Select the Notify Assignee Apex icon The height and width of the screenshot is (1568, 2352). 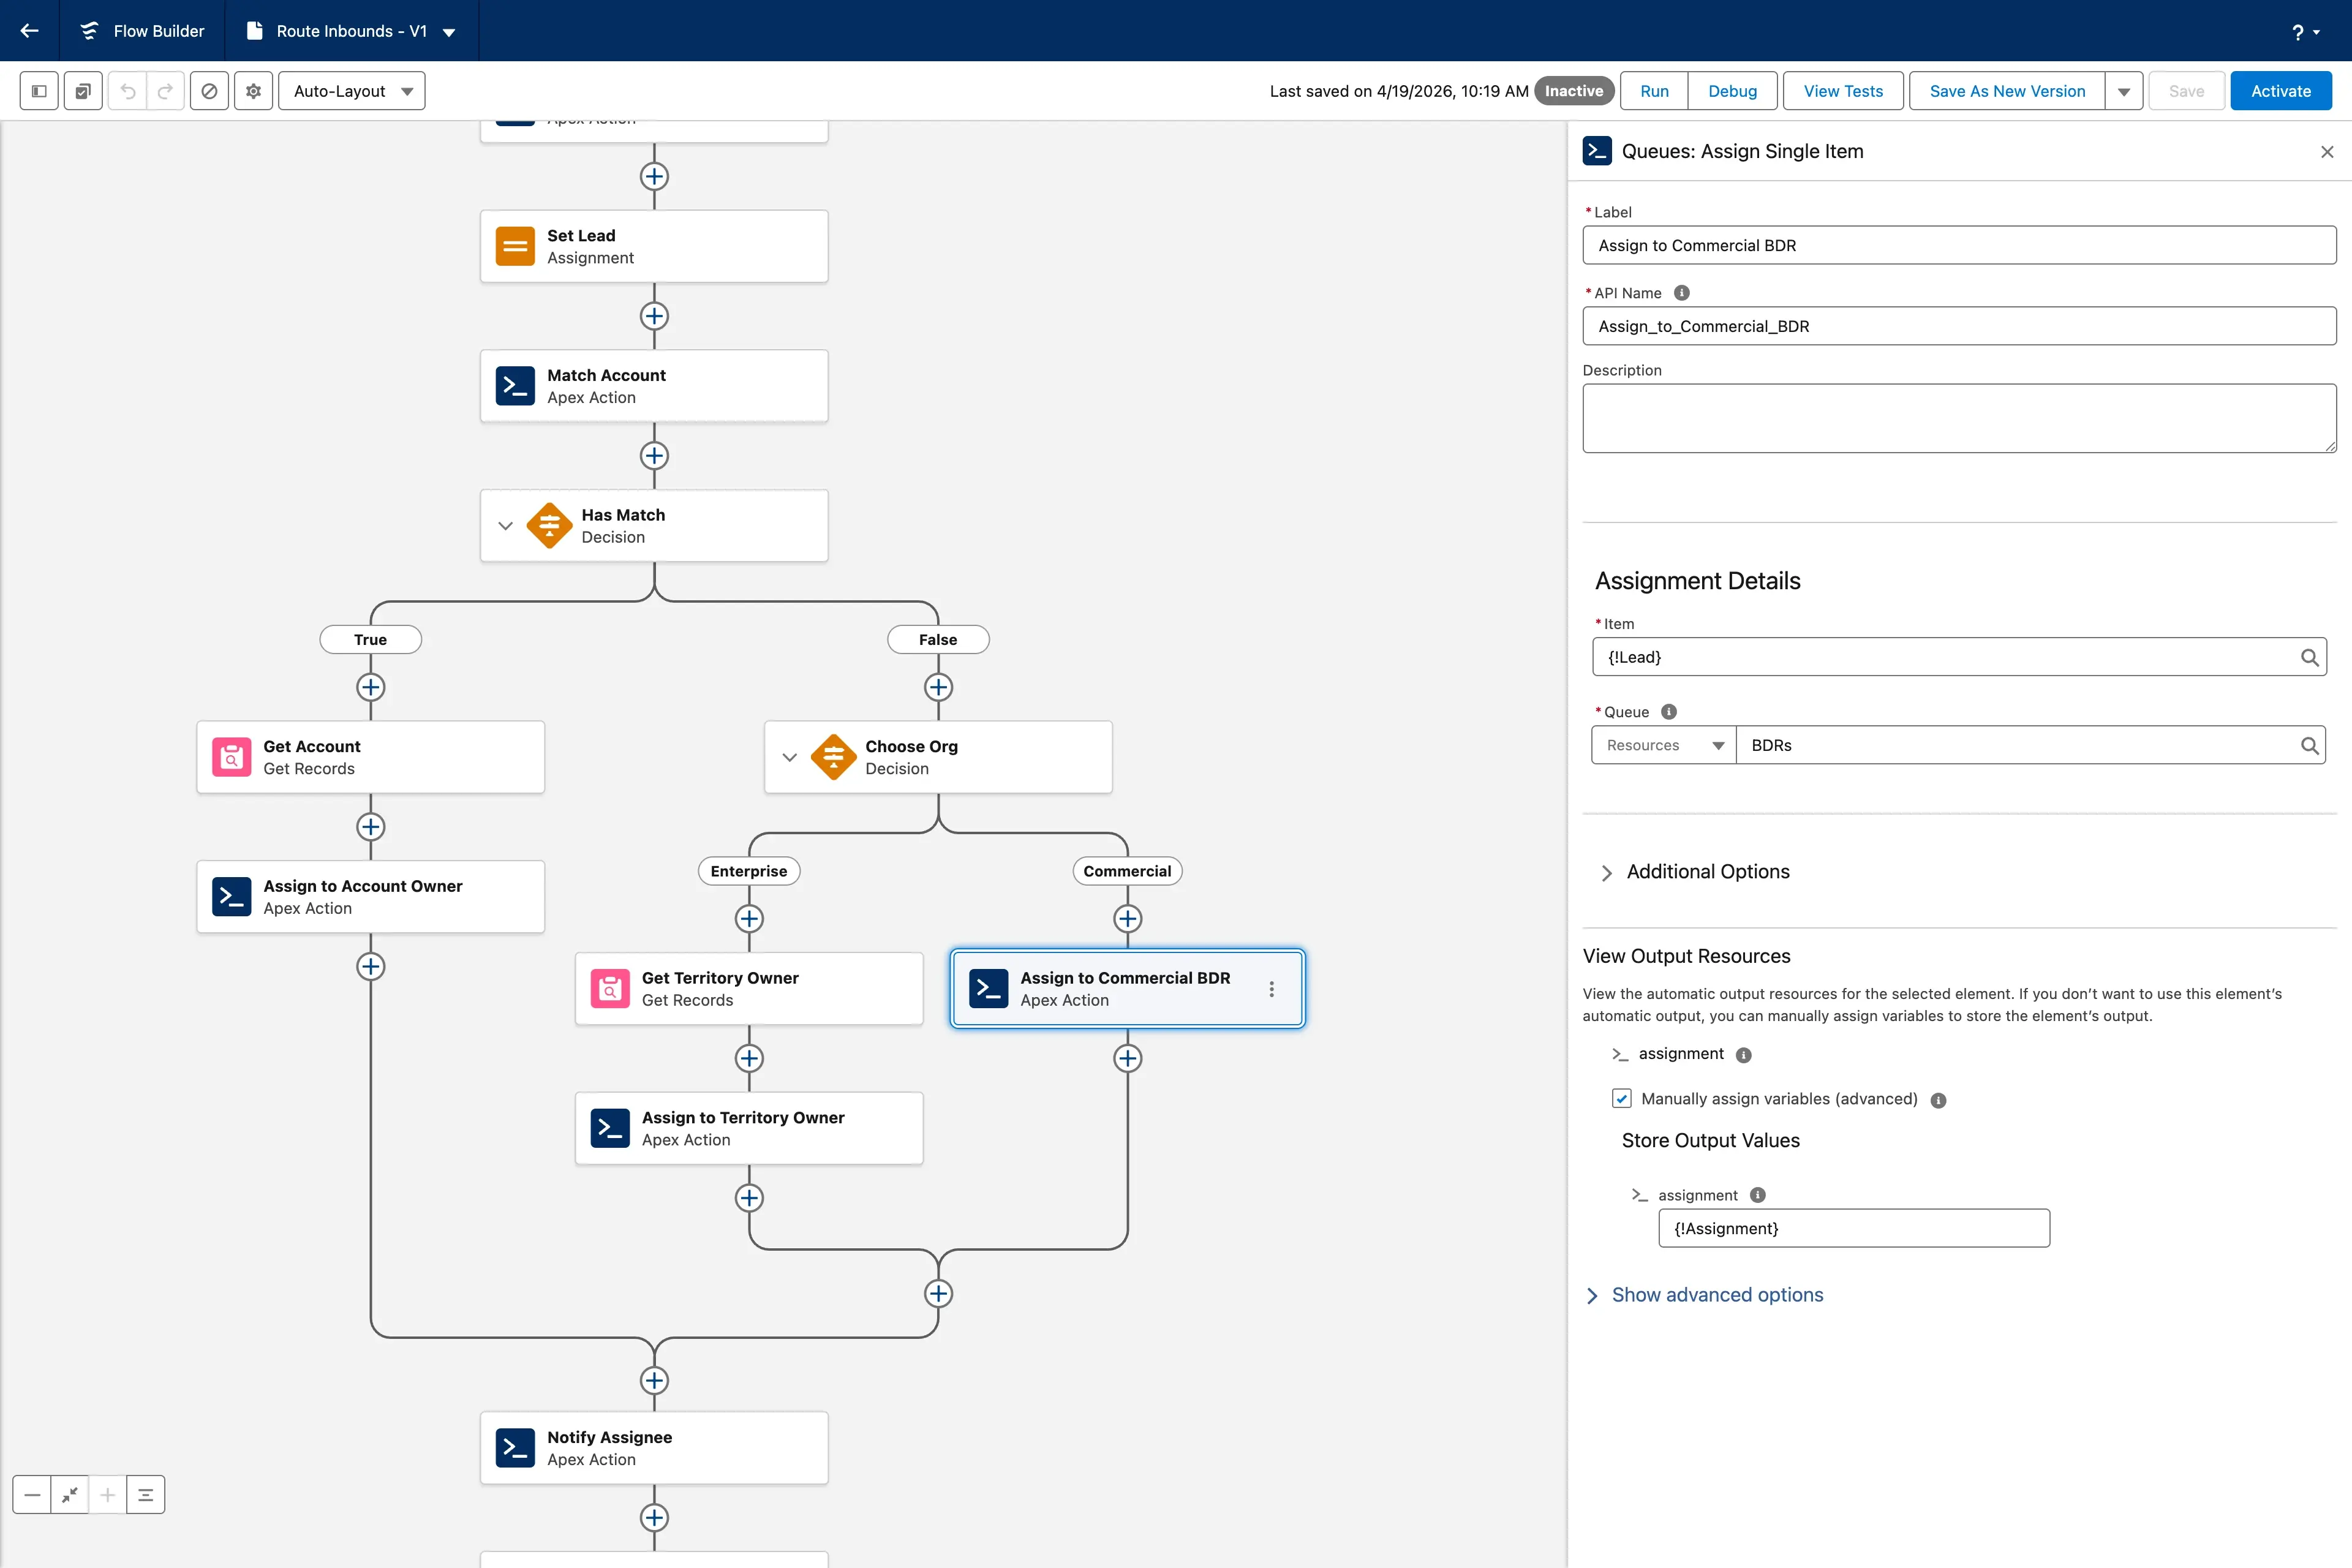515,1448
